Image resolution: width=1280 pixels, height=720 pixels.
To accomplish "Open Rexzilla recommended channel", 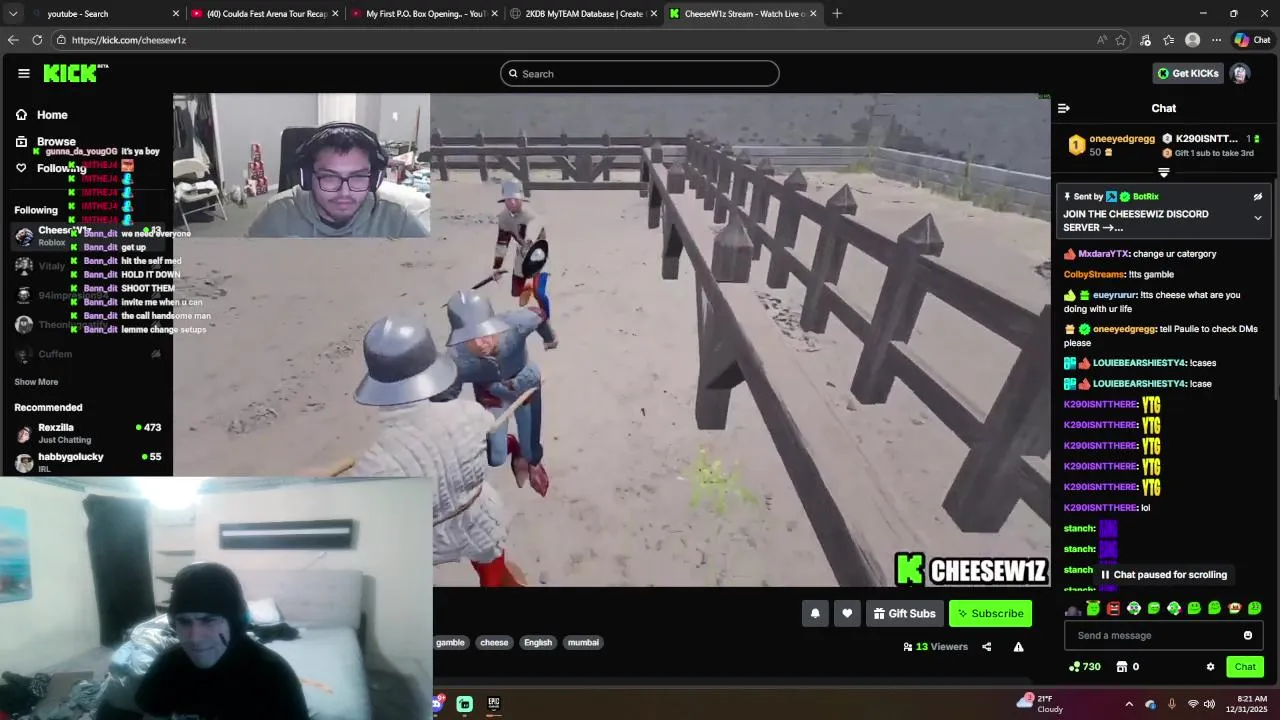I will pyautogui.click(x=88, y=433).
